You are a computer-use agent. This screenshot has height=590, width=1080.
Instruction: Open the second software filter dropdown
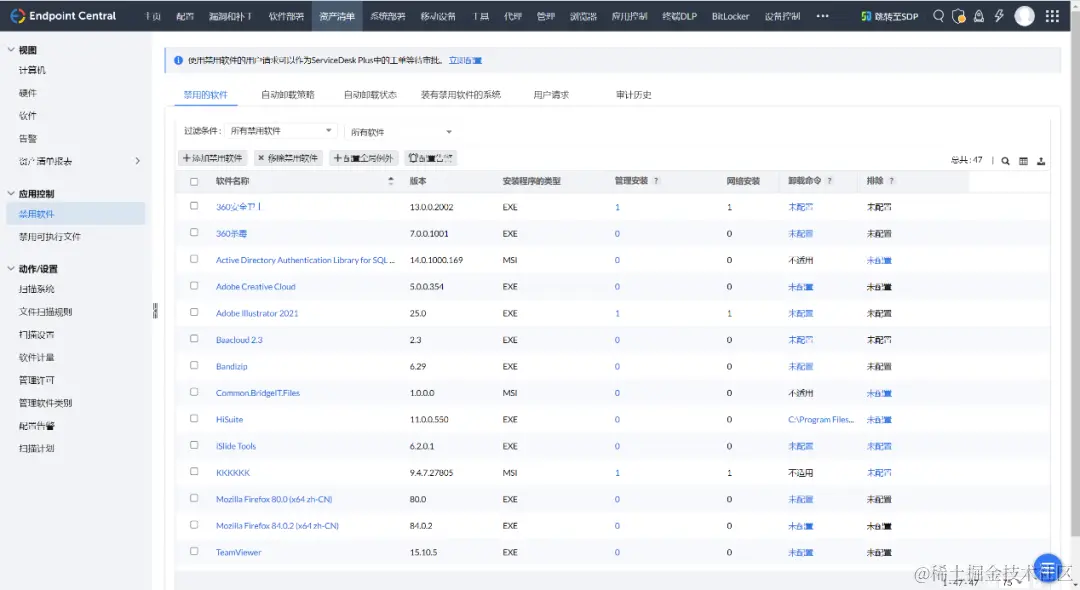[401, 131]
